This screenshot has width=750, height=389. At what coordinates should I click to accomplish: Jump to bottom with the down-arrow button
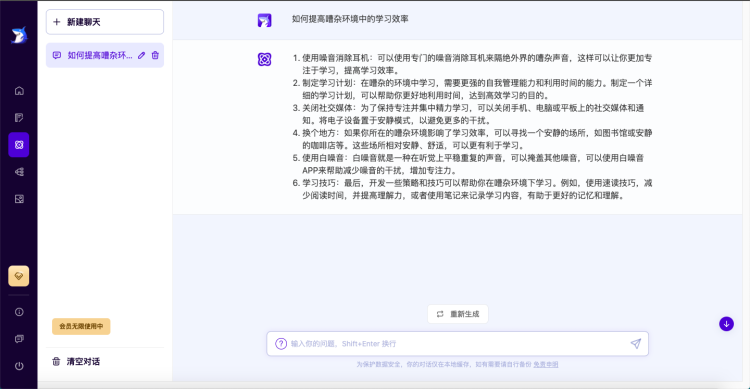point(726,324)
